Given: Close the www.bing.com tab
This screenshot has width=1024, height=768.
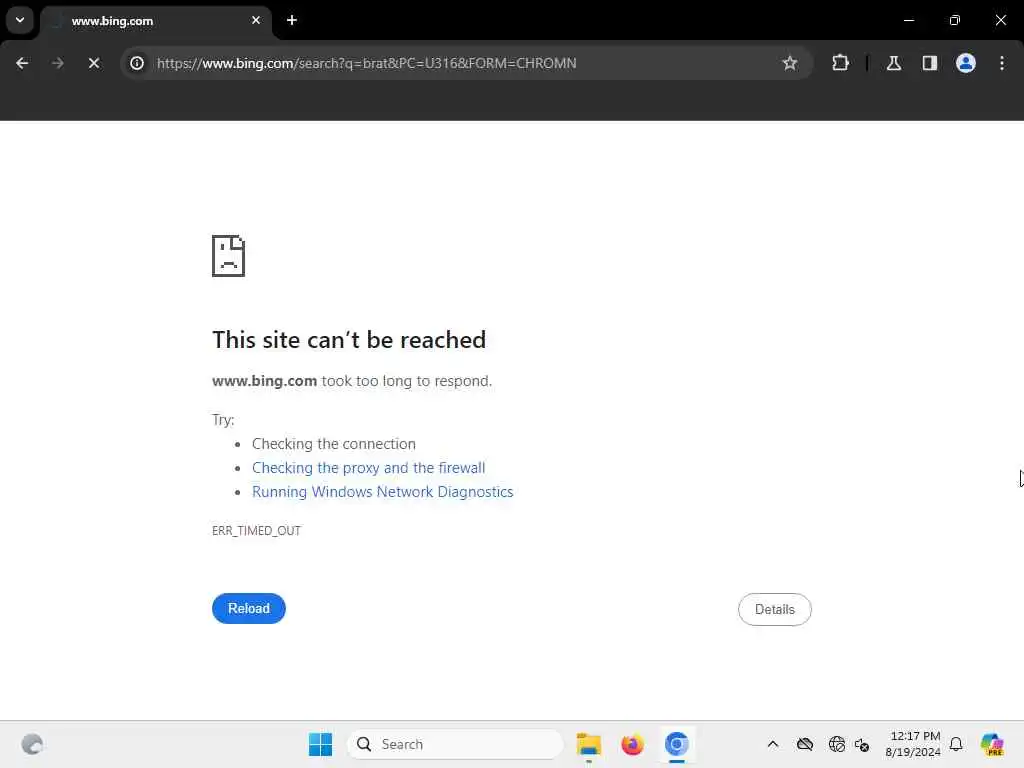Looking at the screenshot, I should tap(256, 20).
